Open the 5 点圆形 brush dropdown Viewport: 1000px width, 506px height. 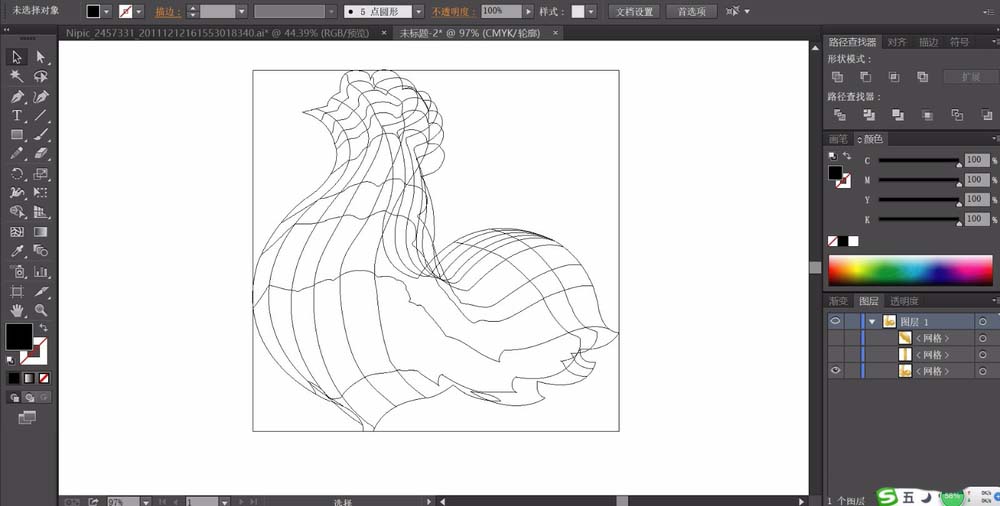tap(418, 11)
